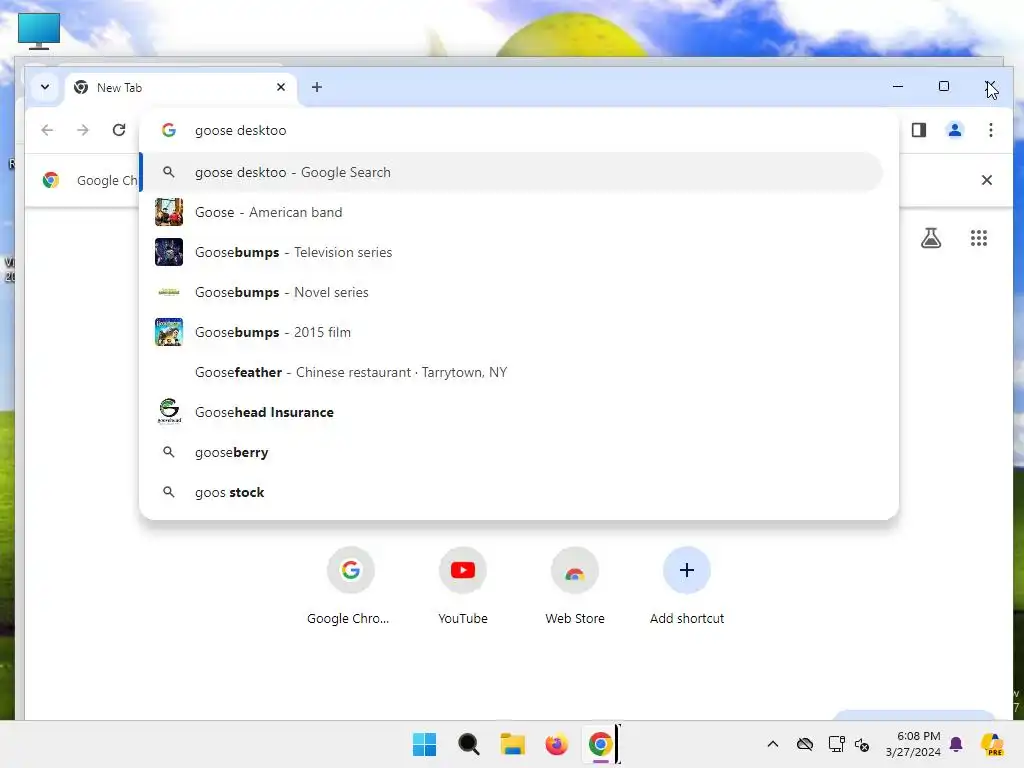
Task: Click Chrome icon in taskbar
Action: [600, 744]
